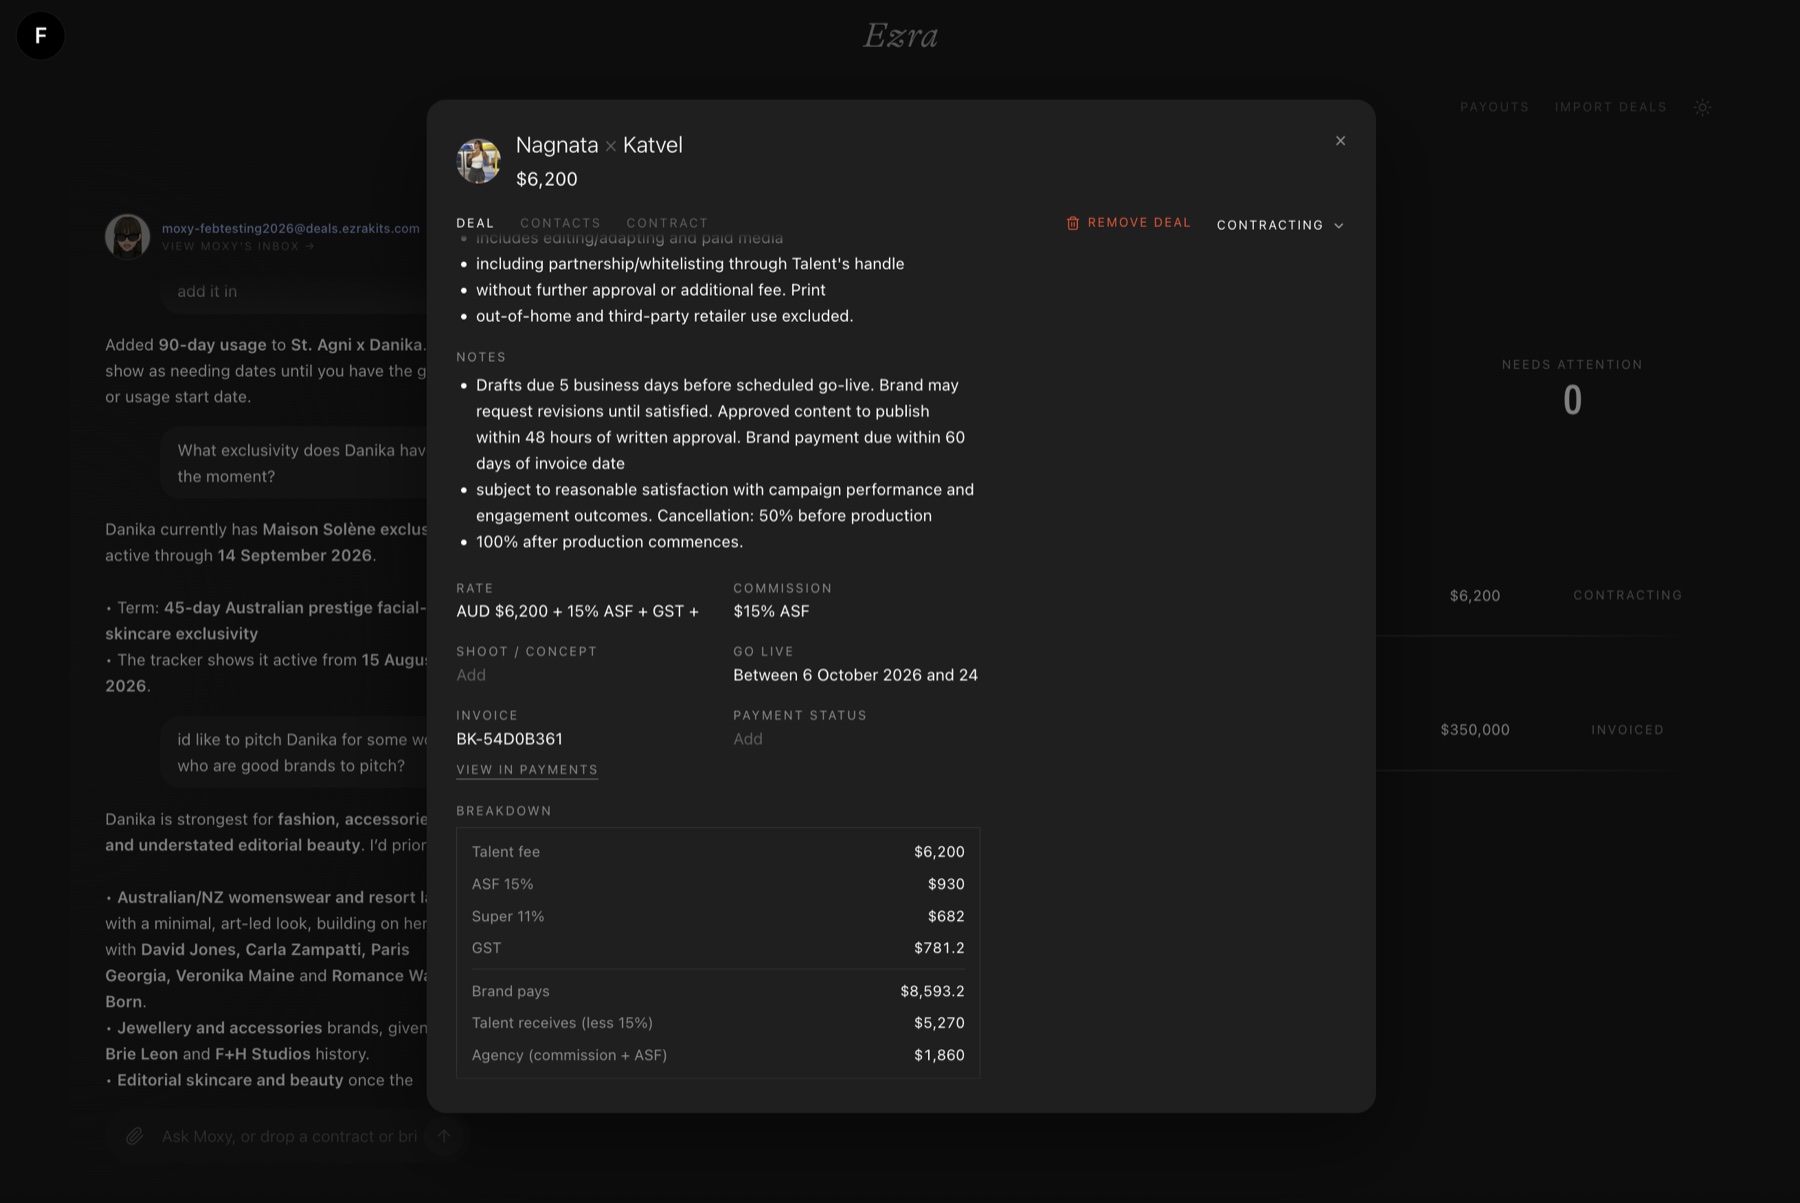Image resolution: width=1800 pixels, height=1203 pixels.
Task: Click the Go Live date value
Action: tap(855, 675)
